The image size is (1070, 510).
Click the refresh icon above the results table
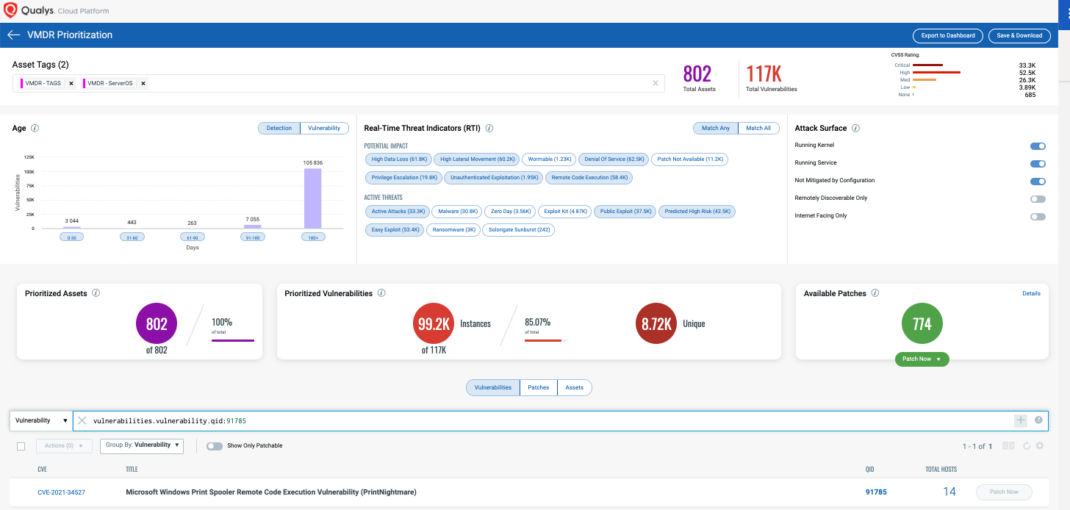click(x=1026, y=446)
